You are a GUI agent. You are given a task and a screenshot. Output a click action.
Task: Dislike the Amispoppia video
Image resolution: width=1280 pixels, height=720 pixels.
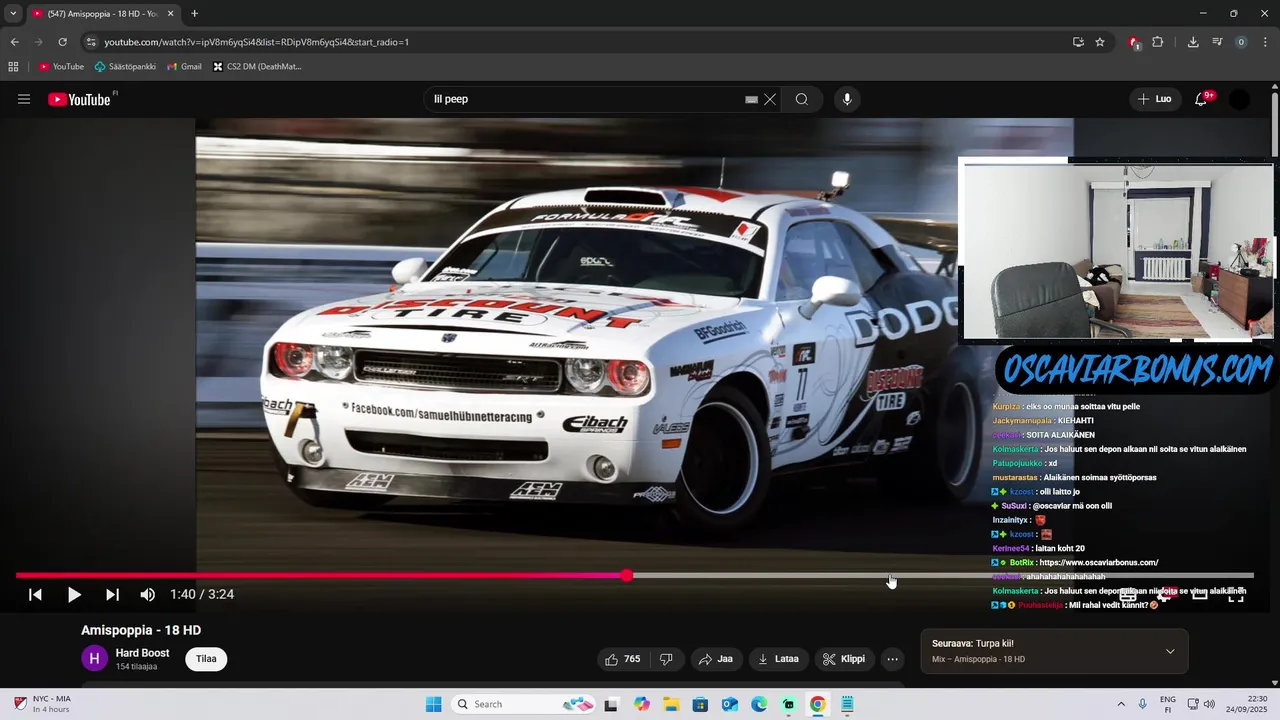pyautogui.click(x=666, y=659)
